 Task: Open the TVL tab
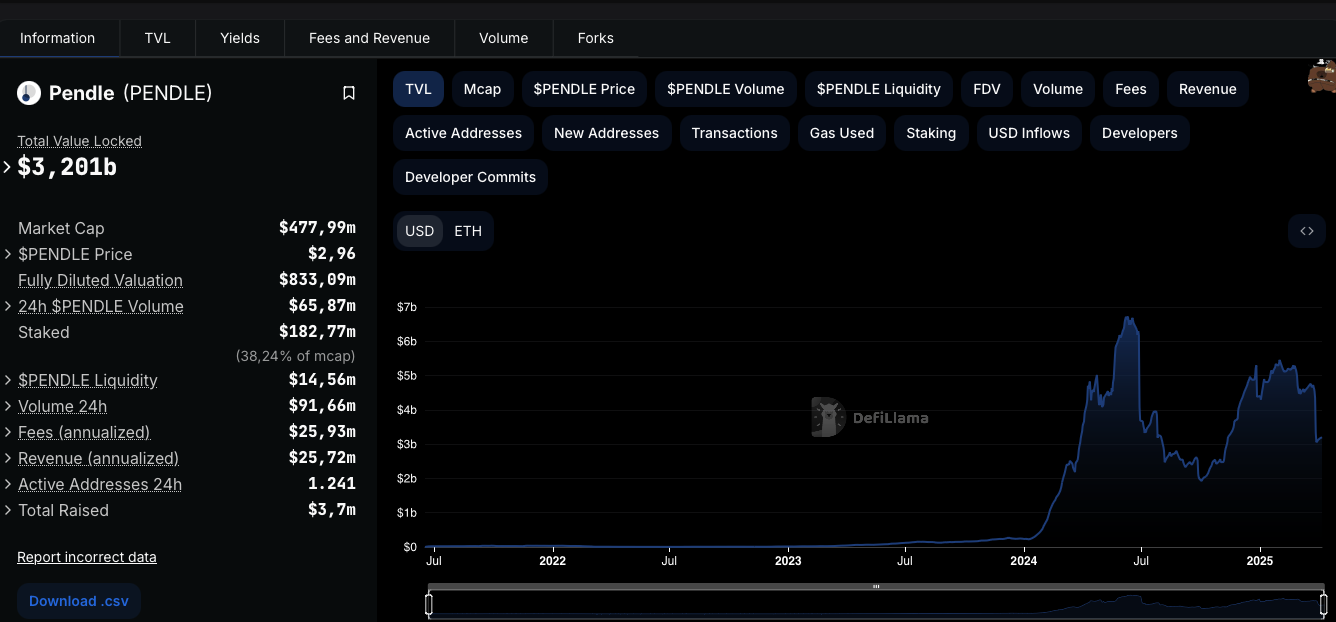(158, 38)
